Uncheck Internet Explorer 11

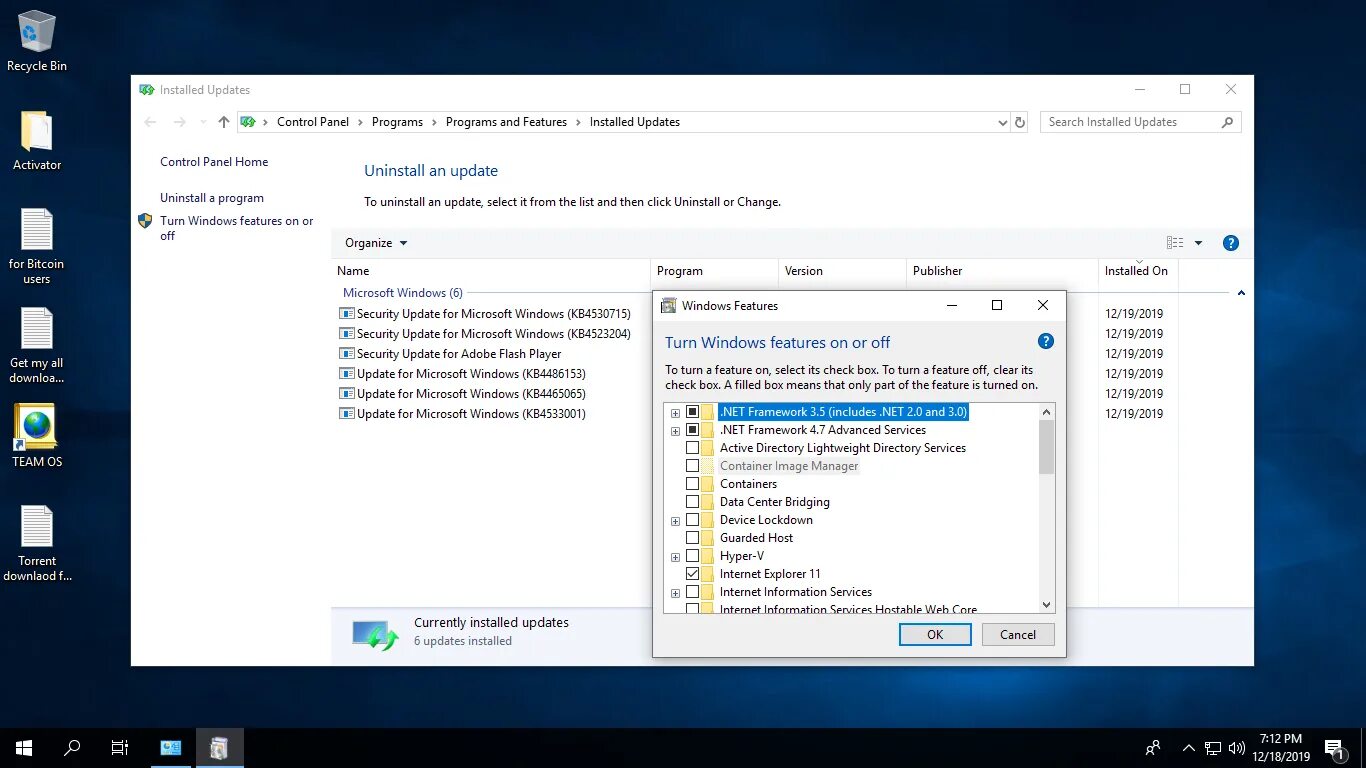(692, 574)
